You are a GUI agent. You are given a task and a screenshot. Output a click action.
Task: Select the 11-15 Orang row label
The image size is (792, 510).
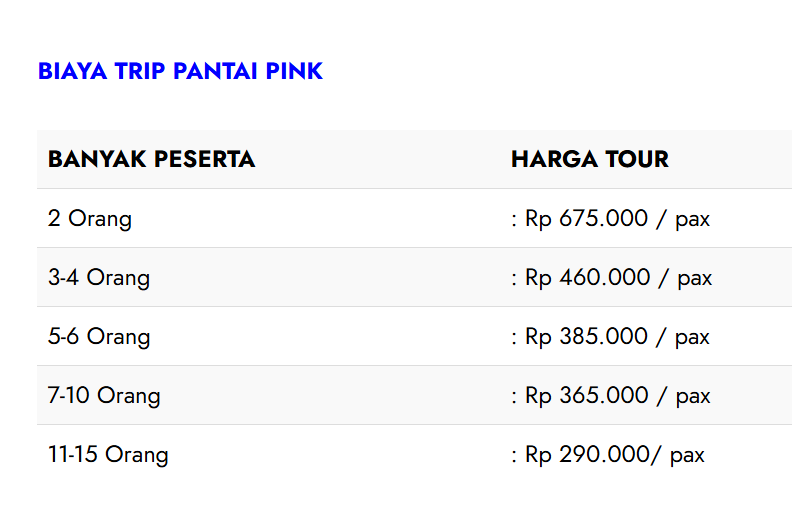(108, 455)
